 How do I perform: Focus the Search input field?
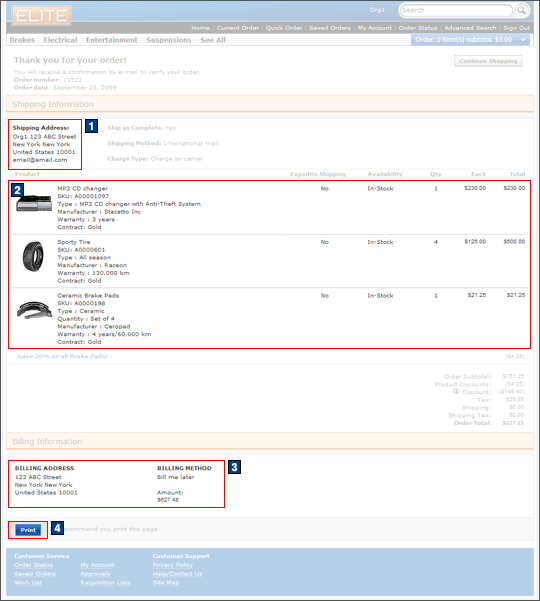pos(455,10)
